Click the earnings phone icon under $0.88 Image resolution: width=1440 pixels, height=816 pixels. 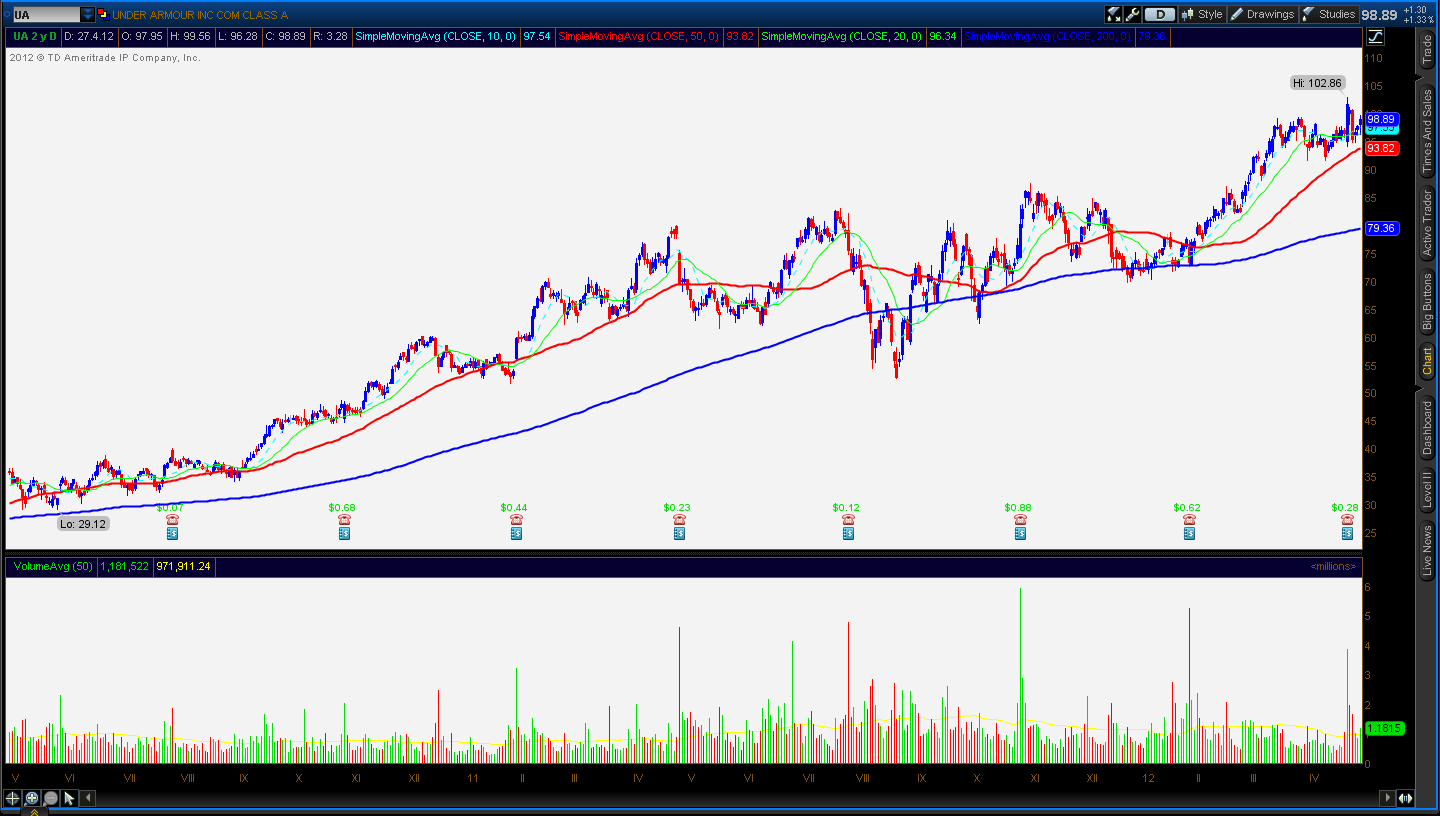click(x=1020, y=520)
